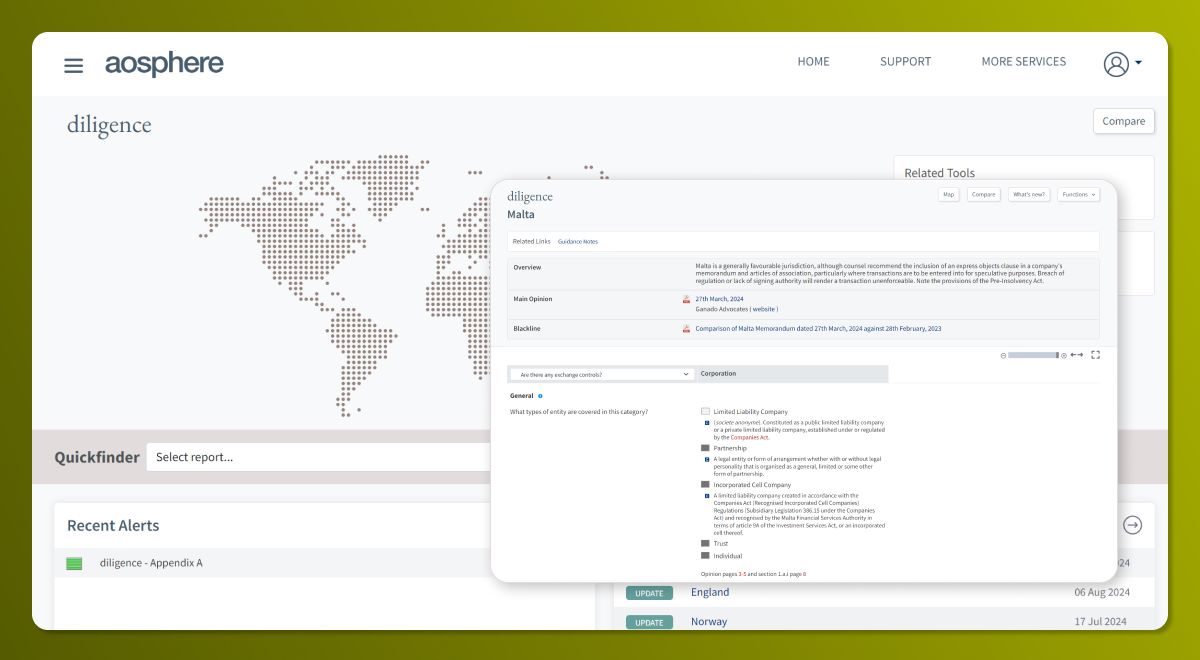1200x660 pixels.
Task: Toggle the Partnership entity box
Action: [x=705, y=448]
